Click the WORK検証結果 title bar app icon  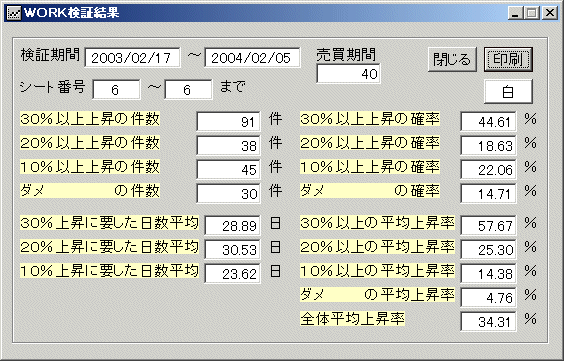14,13
